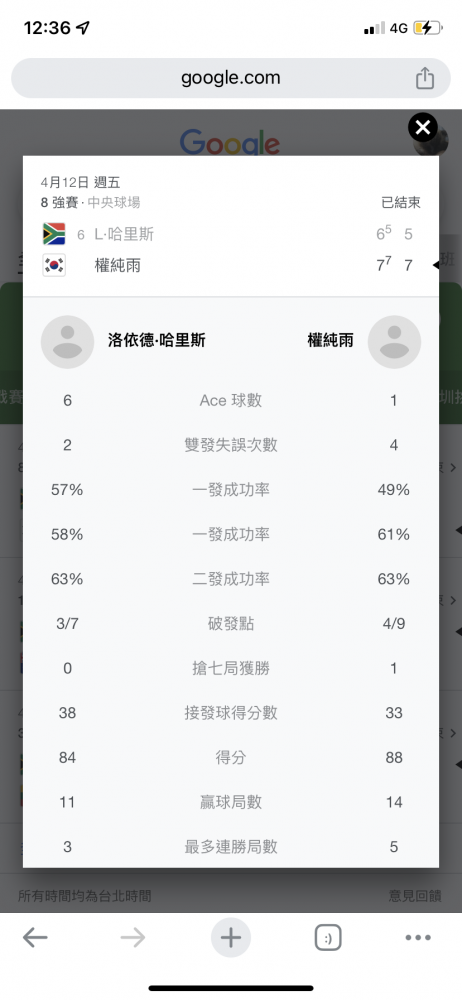Tap the forward arrow in bottom toolbar

pyautogui.click(x=133, y=938)
